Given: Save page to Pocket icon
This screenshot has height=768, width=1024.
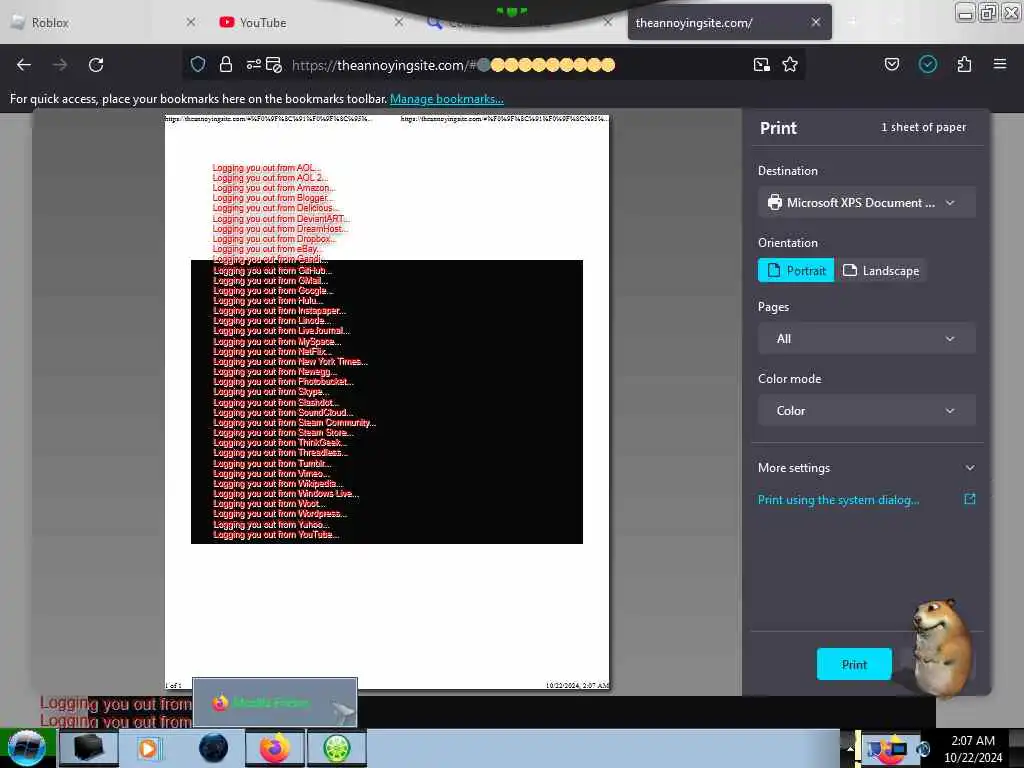Looking at the screenshot, I should [x=891, y=64].
